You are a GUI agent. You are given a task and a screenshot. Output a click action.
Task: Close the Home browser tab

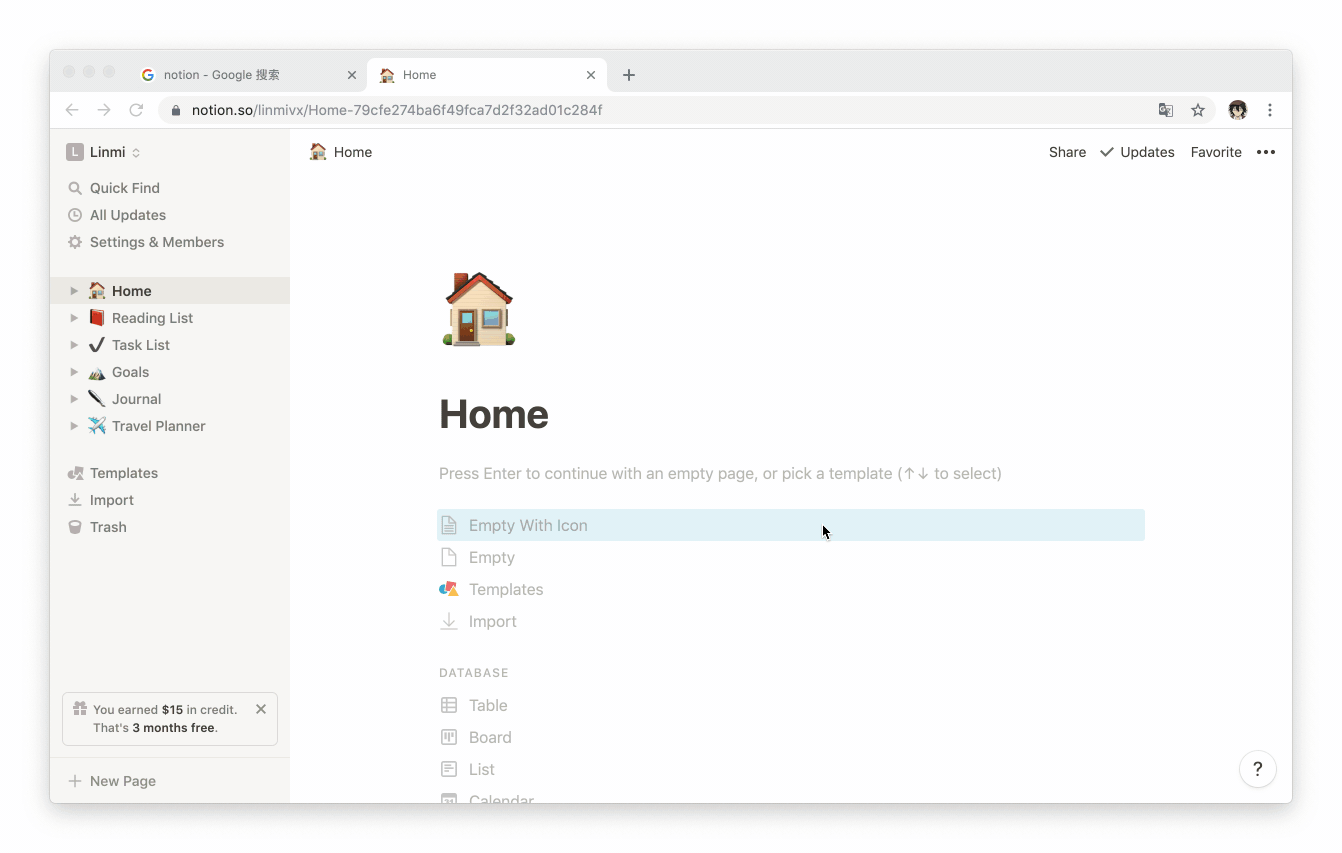[591, 75]
